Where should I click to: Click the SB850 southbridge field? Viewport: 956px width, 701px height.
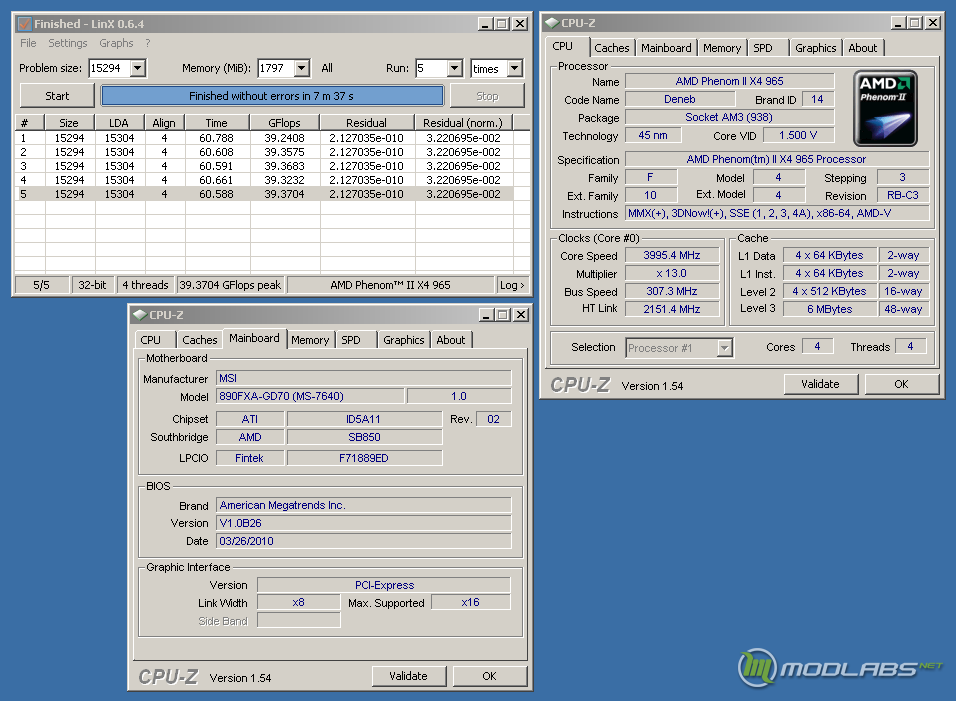tap(365, 437)
